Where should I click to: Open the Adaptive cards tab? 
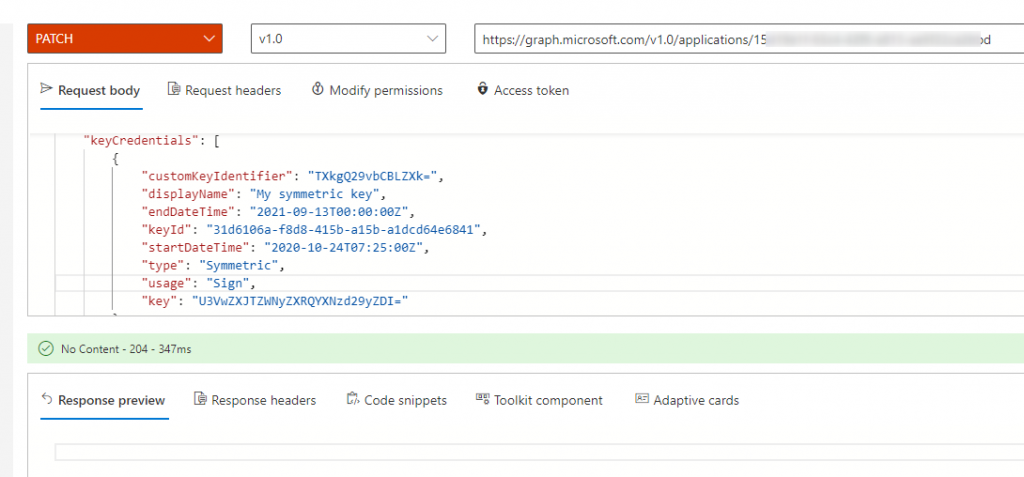click(687, 400)
